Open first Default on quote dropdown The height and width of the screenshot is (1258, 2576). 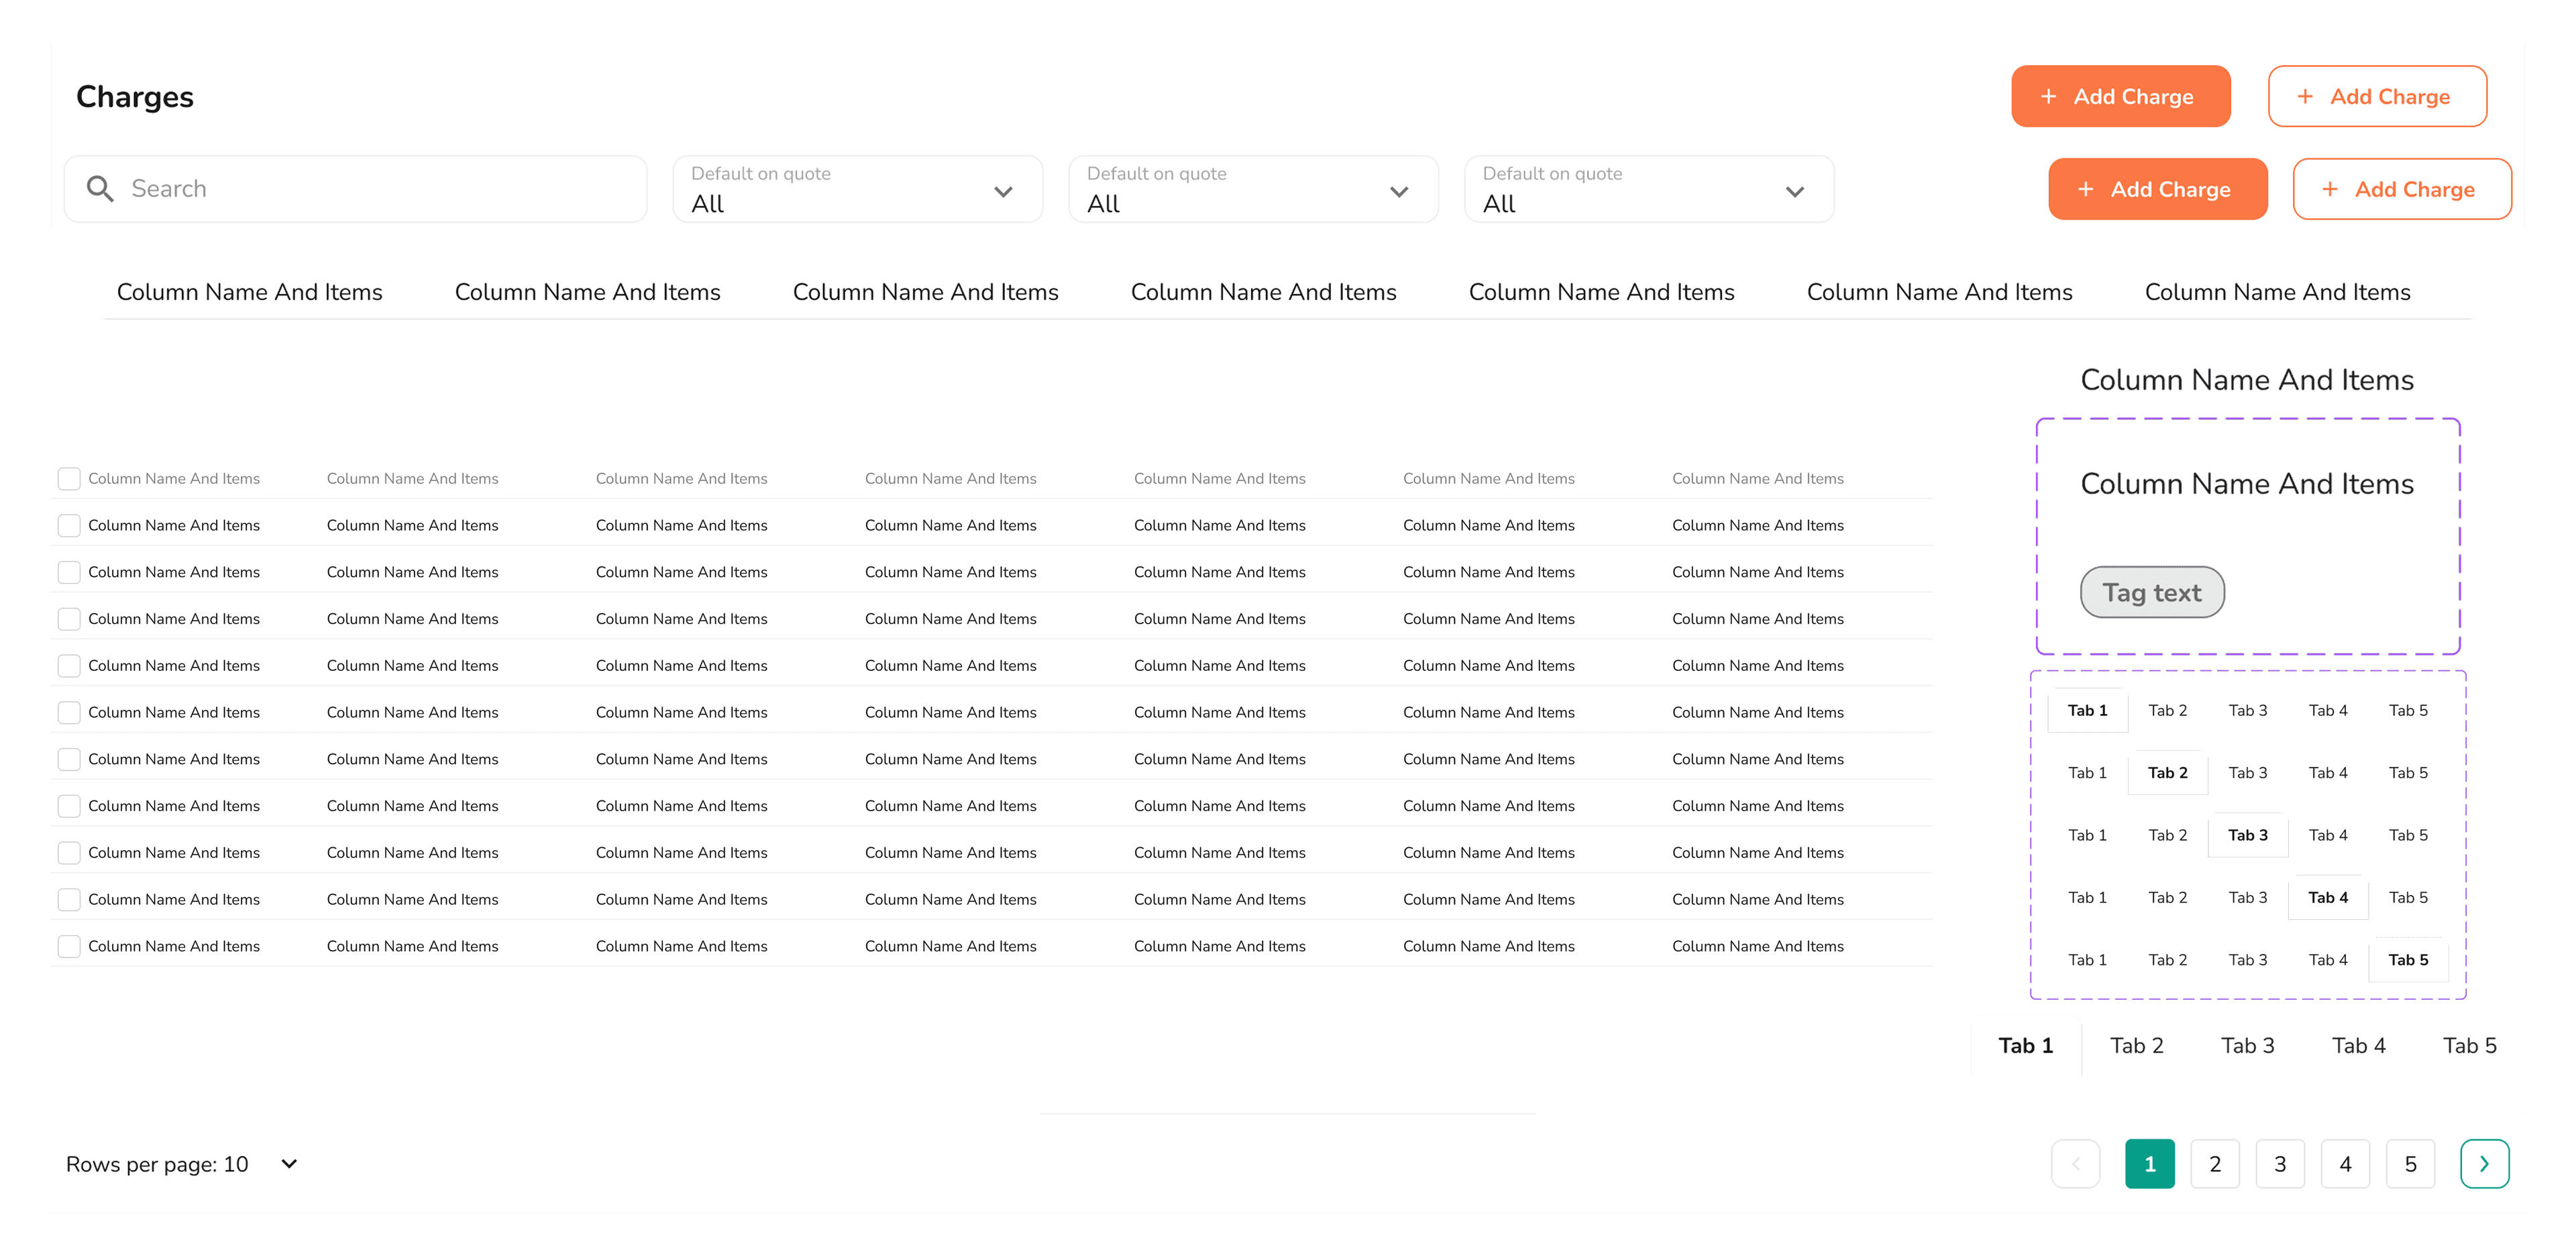(857, 190)
